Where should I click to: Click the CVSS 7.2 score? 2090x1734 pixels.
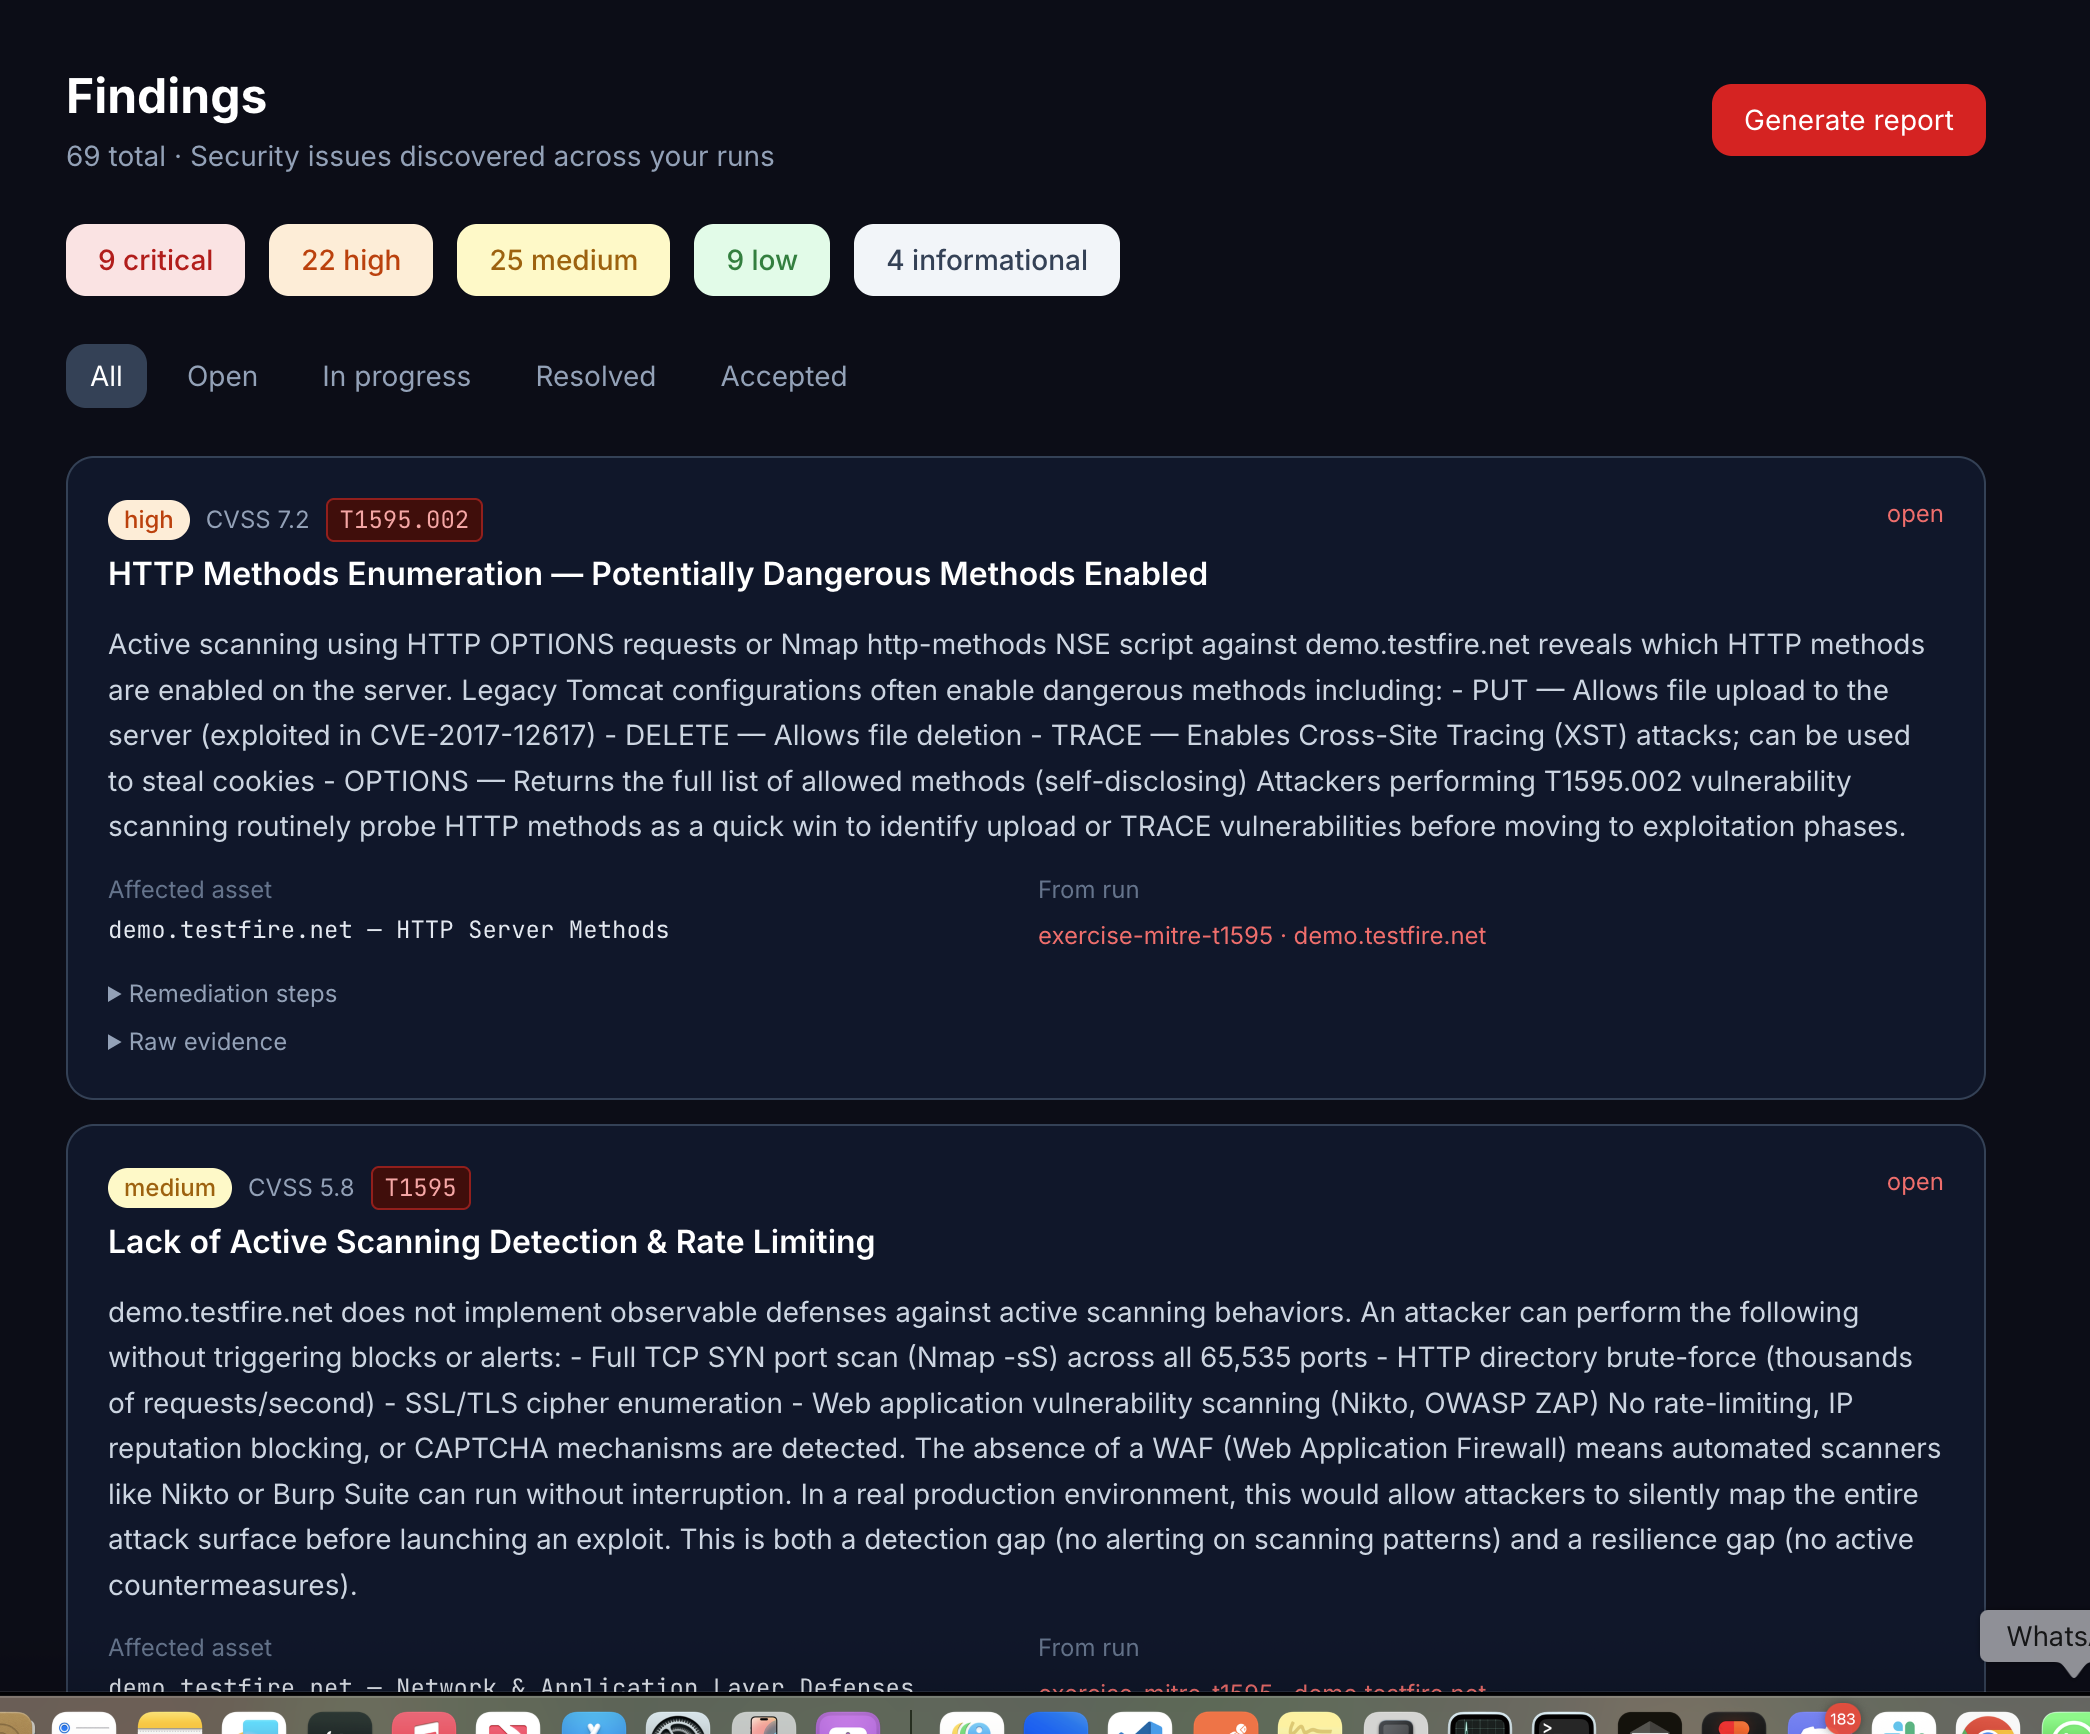[x=258, y=520]
